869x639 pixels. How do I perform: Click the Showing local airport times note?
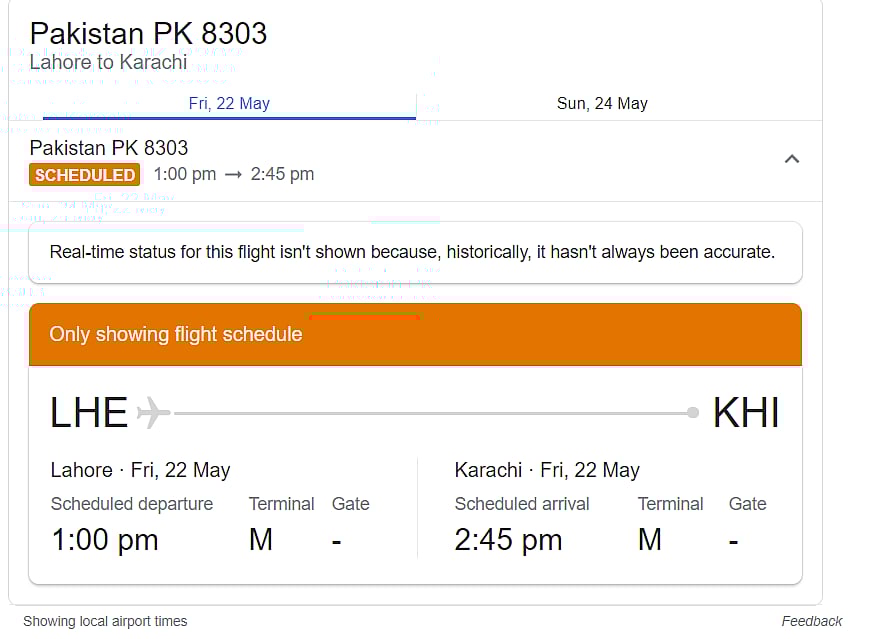[105, 621]
